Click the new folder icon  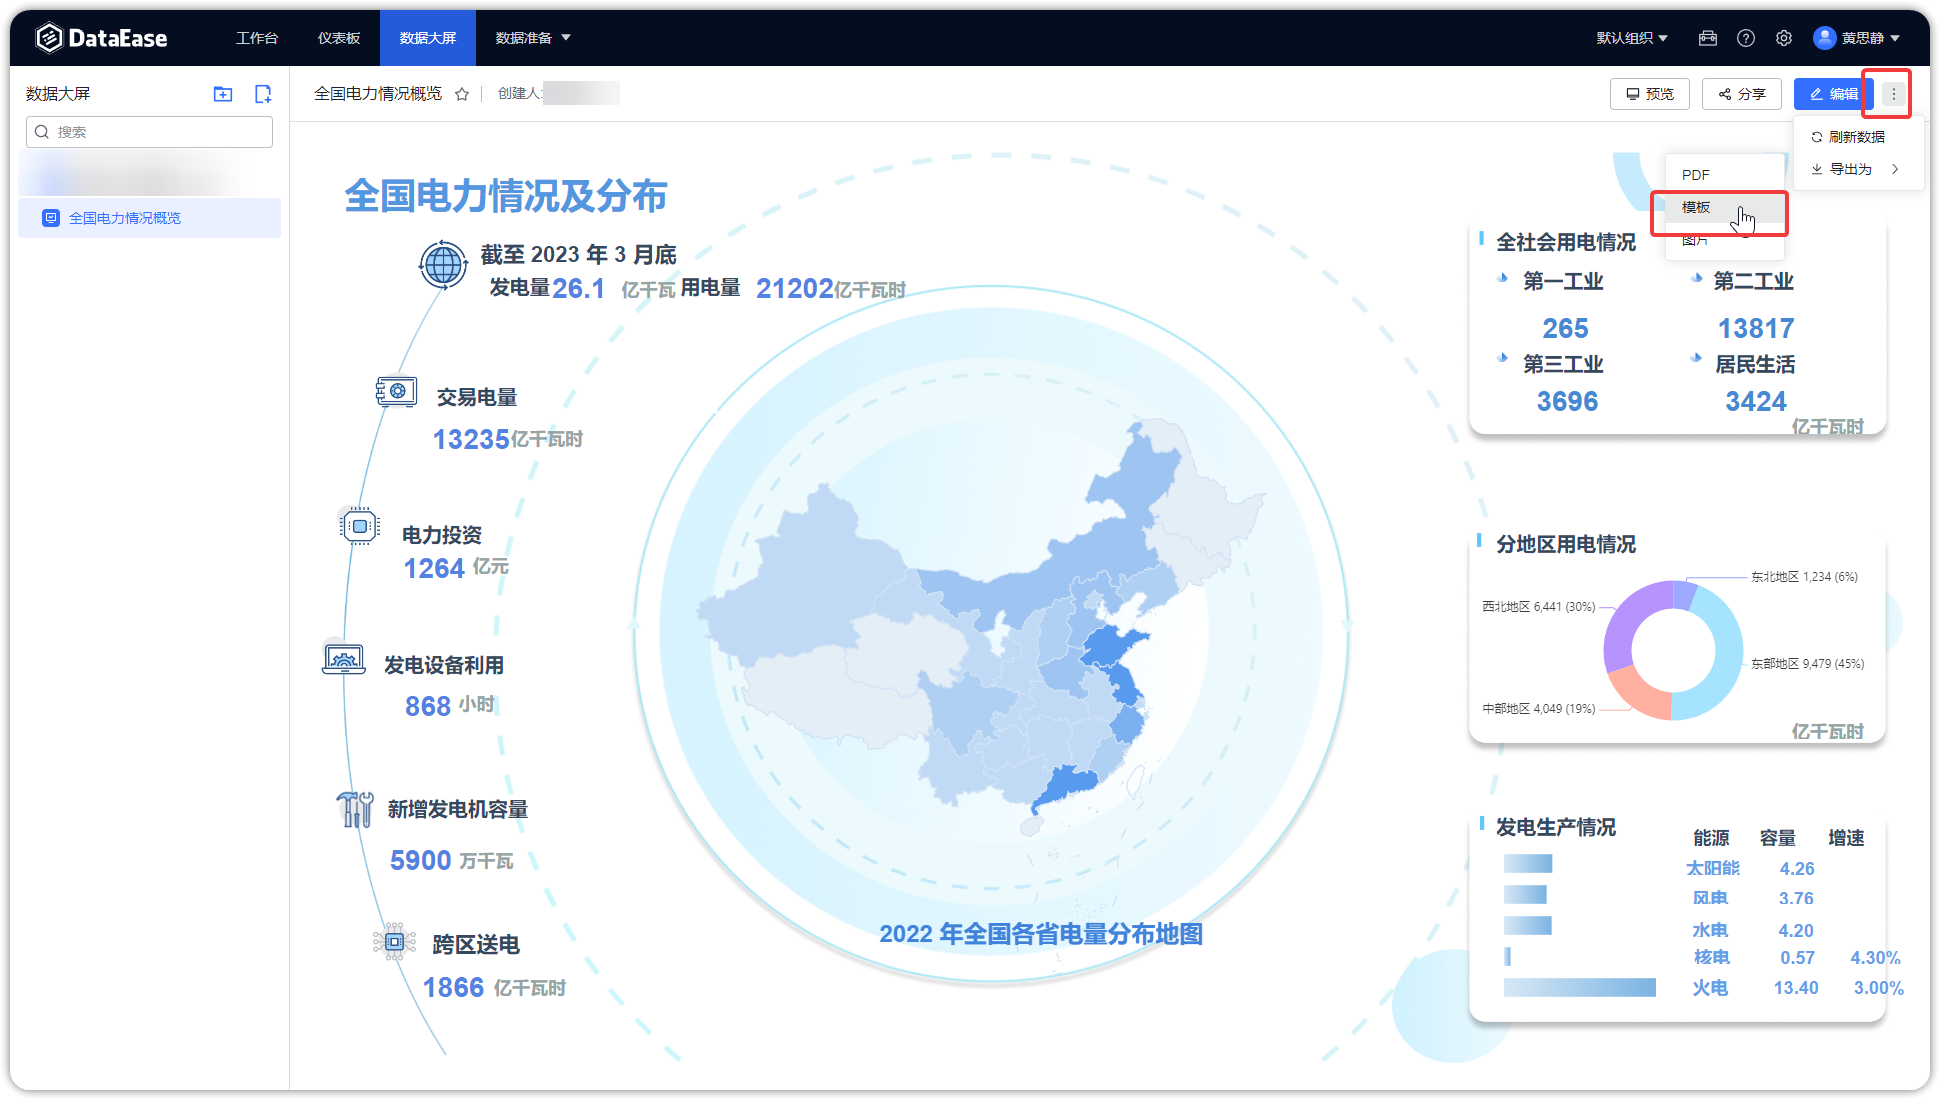(223, 94)
